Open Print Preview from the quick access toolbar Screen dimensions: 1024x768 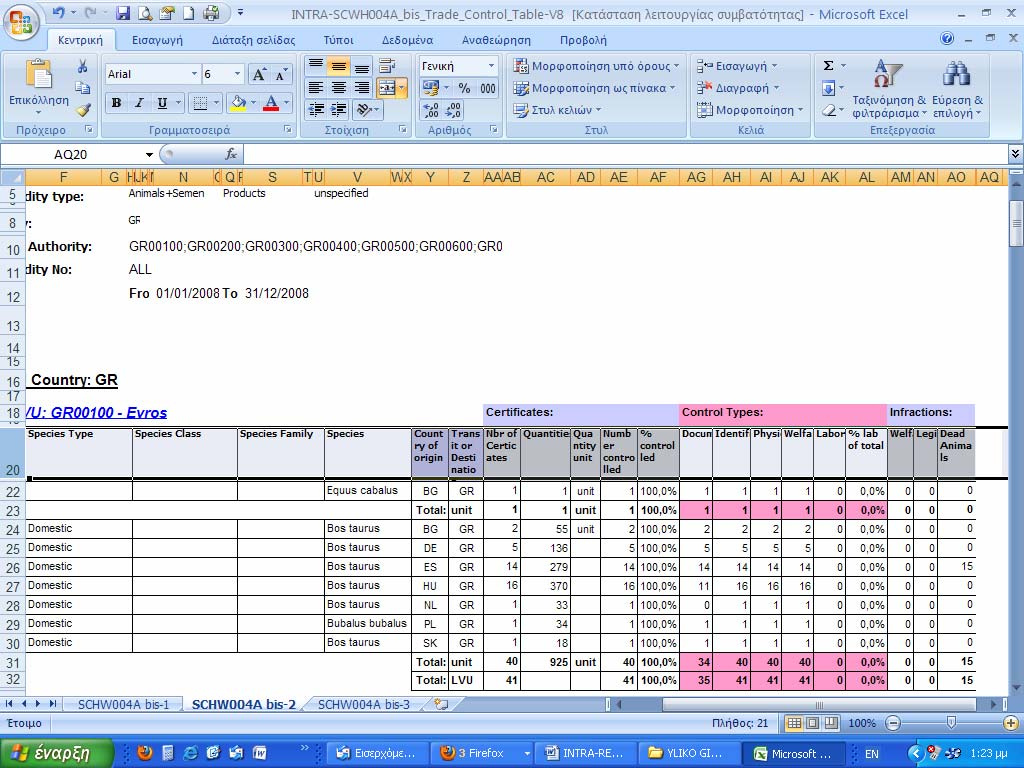(145, 13)
